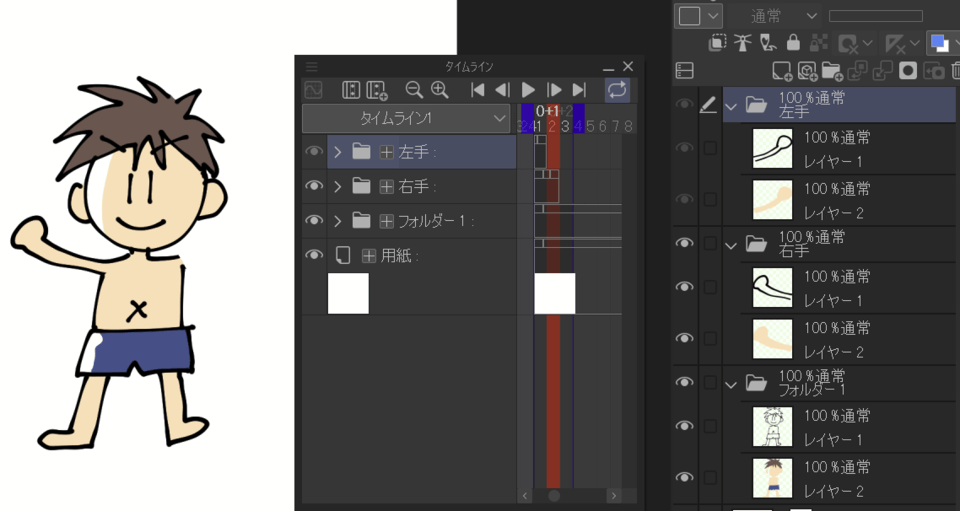Image resolution: width=960 pixels, height=511 pixels.
Task: Toggle loop playback in the timeline
Action: click(617, 90)
